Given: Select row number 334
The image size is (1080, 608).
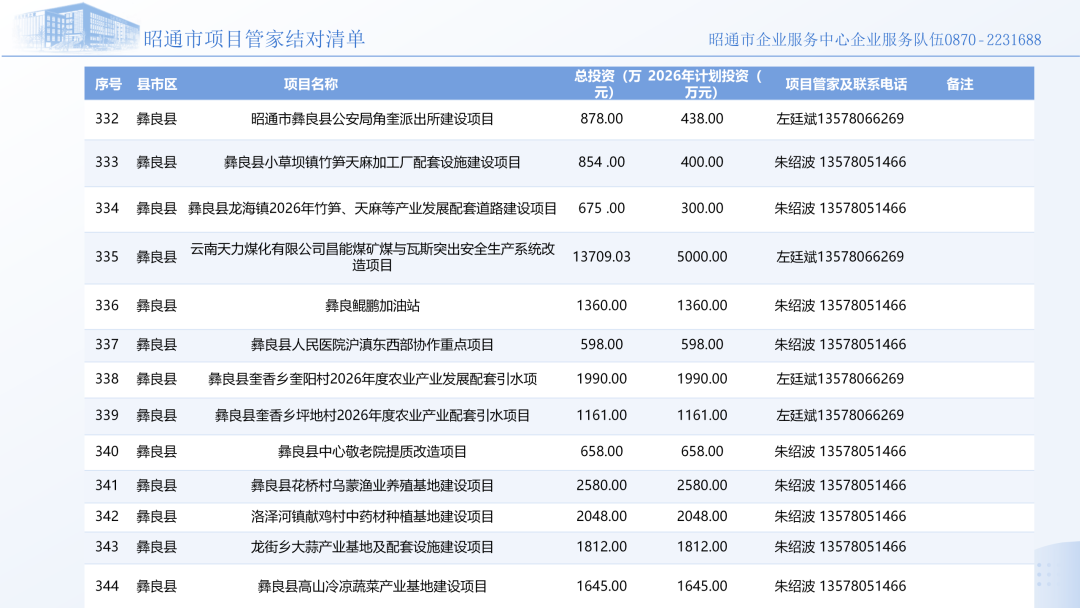Looking at the screenshot, I should point(107,208).
